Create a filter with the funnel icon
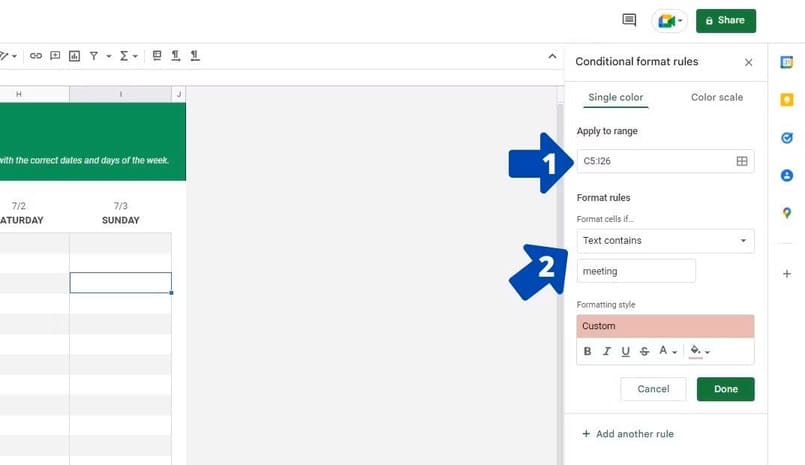The image size is (805, 465). (x=94, y=55)
